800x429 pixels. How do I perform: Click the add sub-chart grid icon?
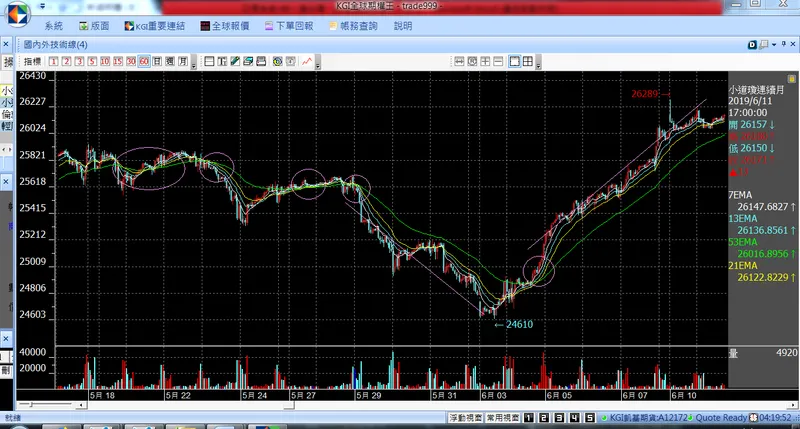pyautogui.click(x=485, y=62)
